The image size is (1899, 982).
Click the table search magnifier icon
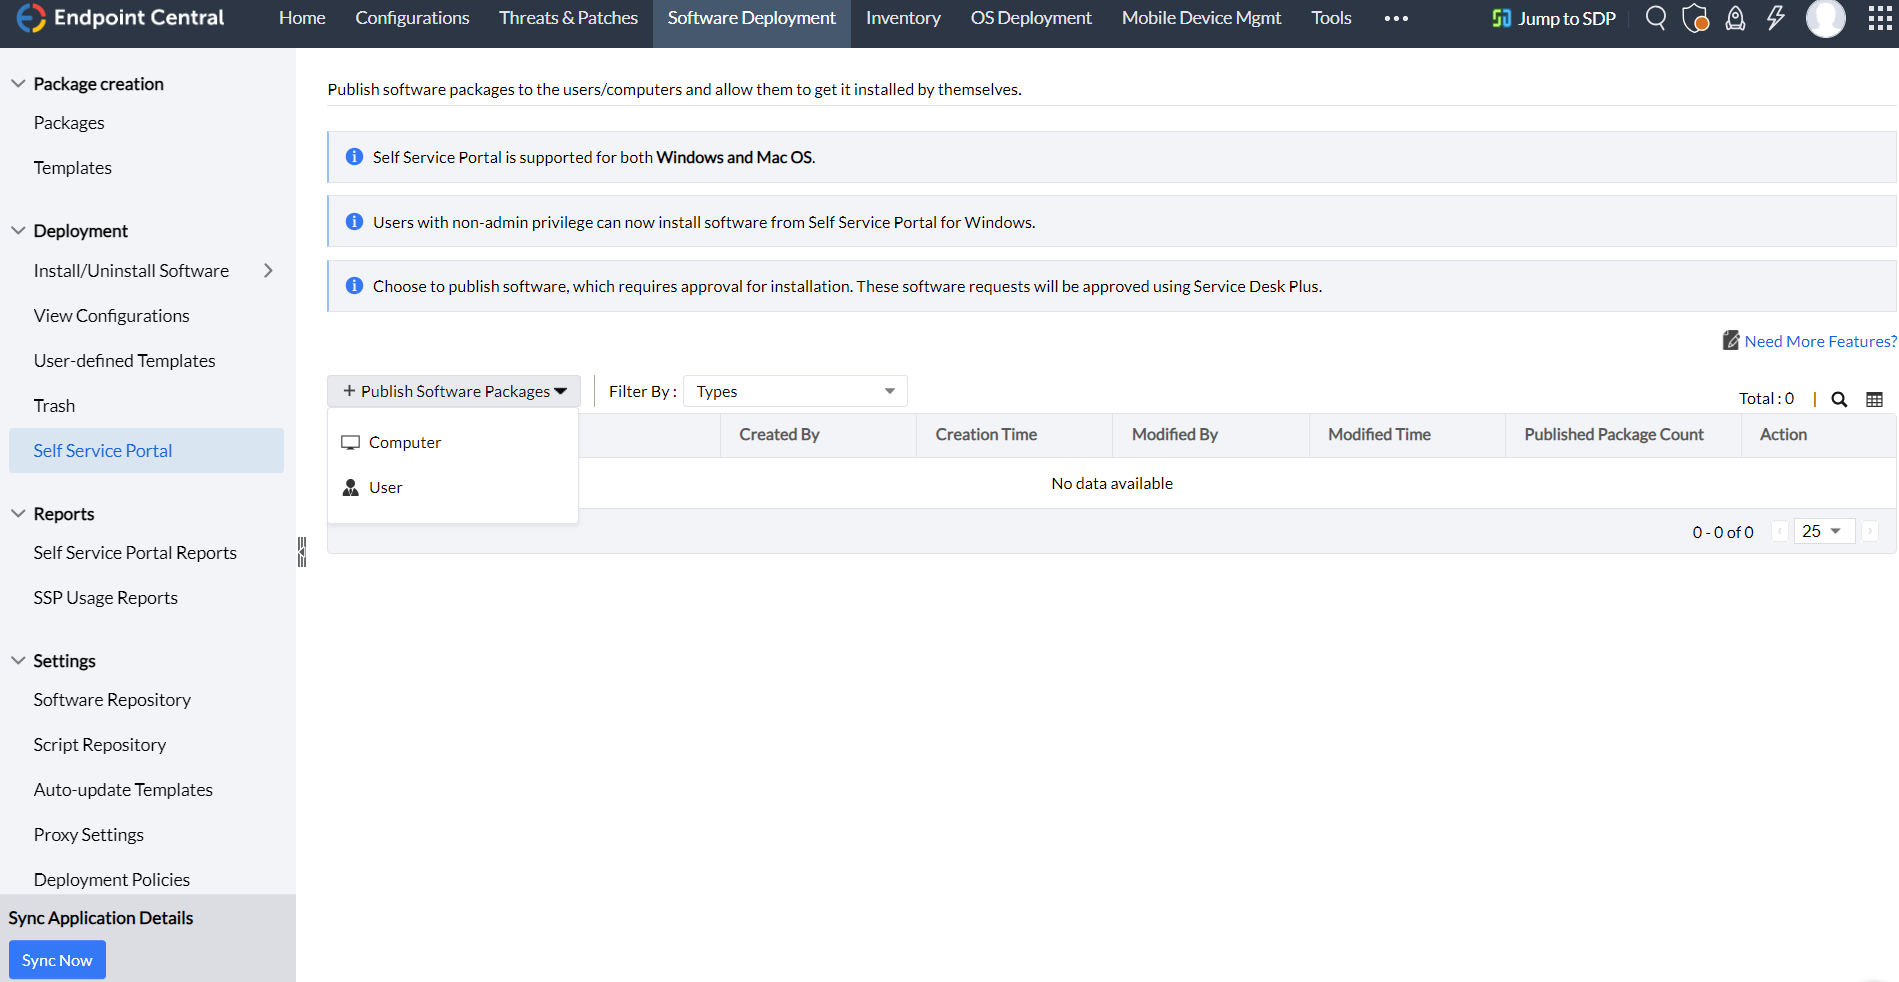coord(1839,399)
